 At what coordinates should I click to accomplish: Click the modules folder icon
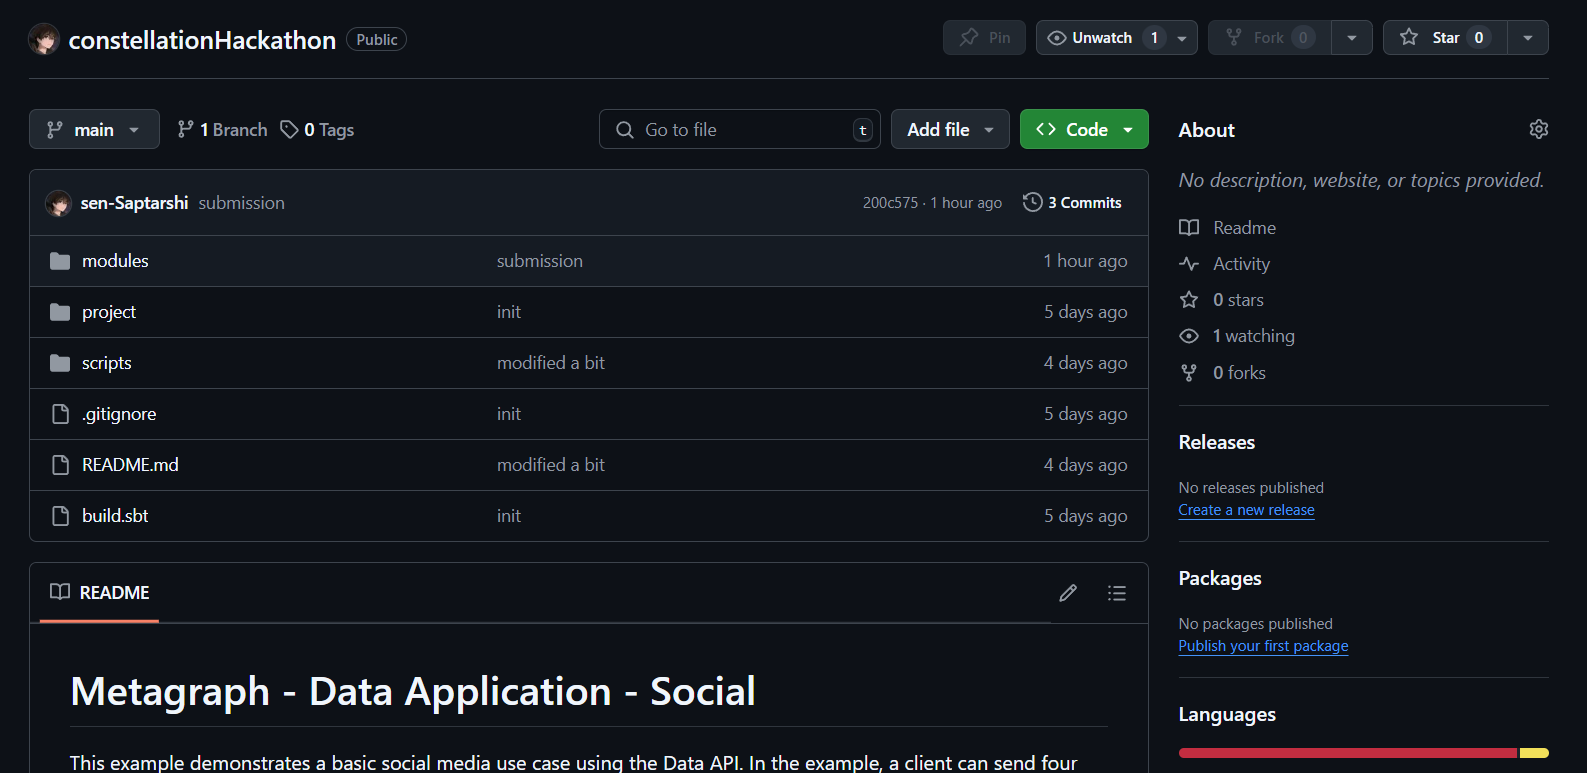point(60,261)
